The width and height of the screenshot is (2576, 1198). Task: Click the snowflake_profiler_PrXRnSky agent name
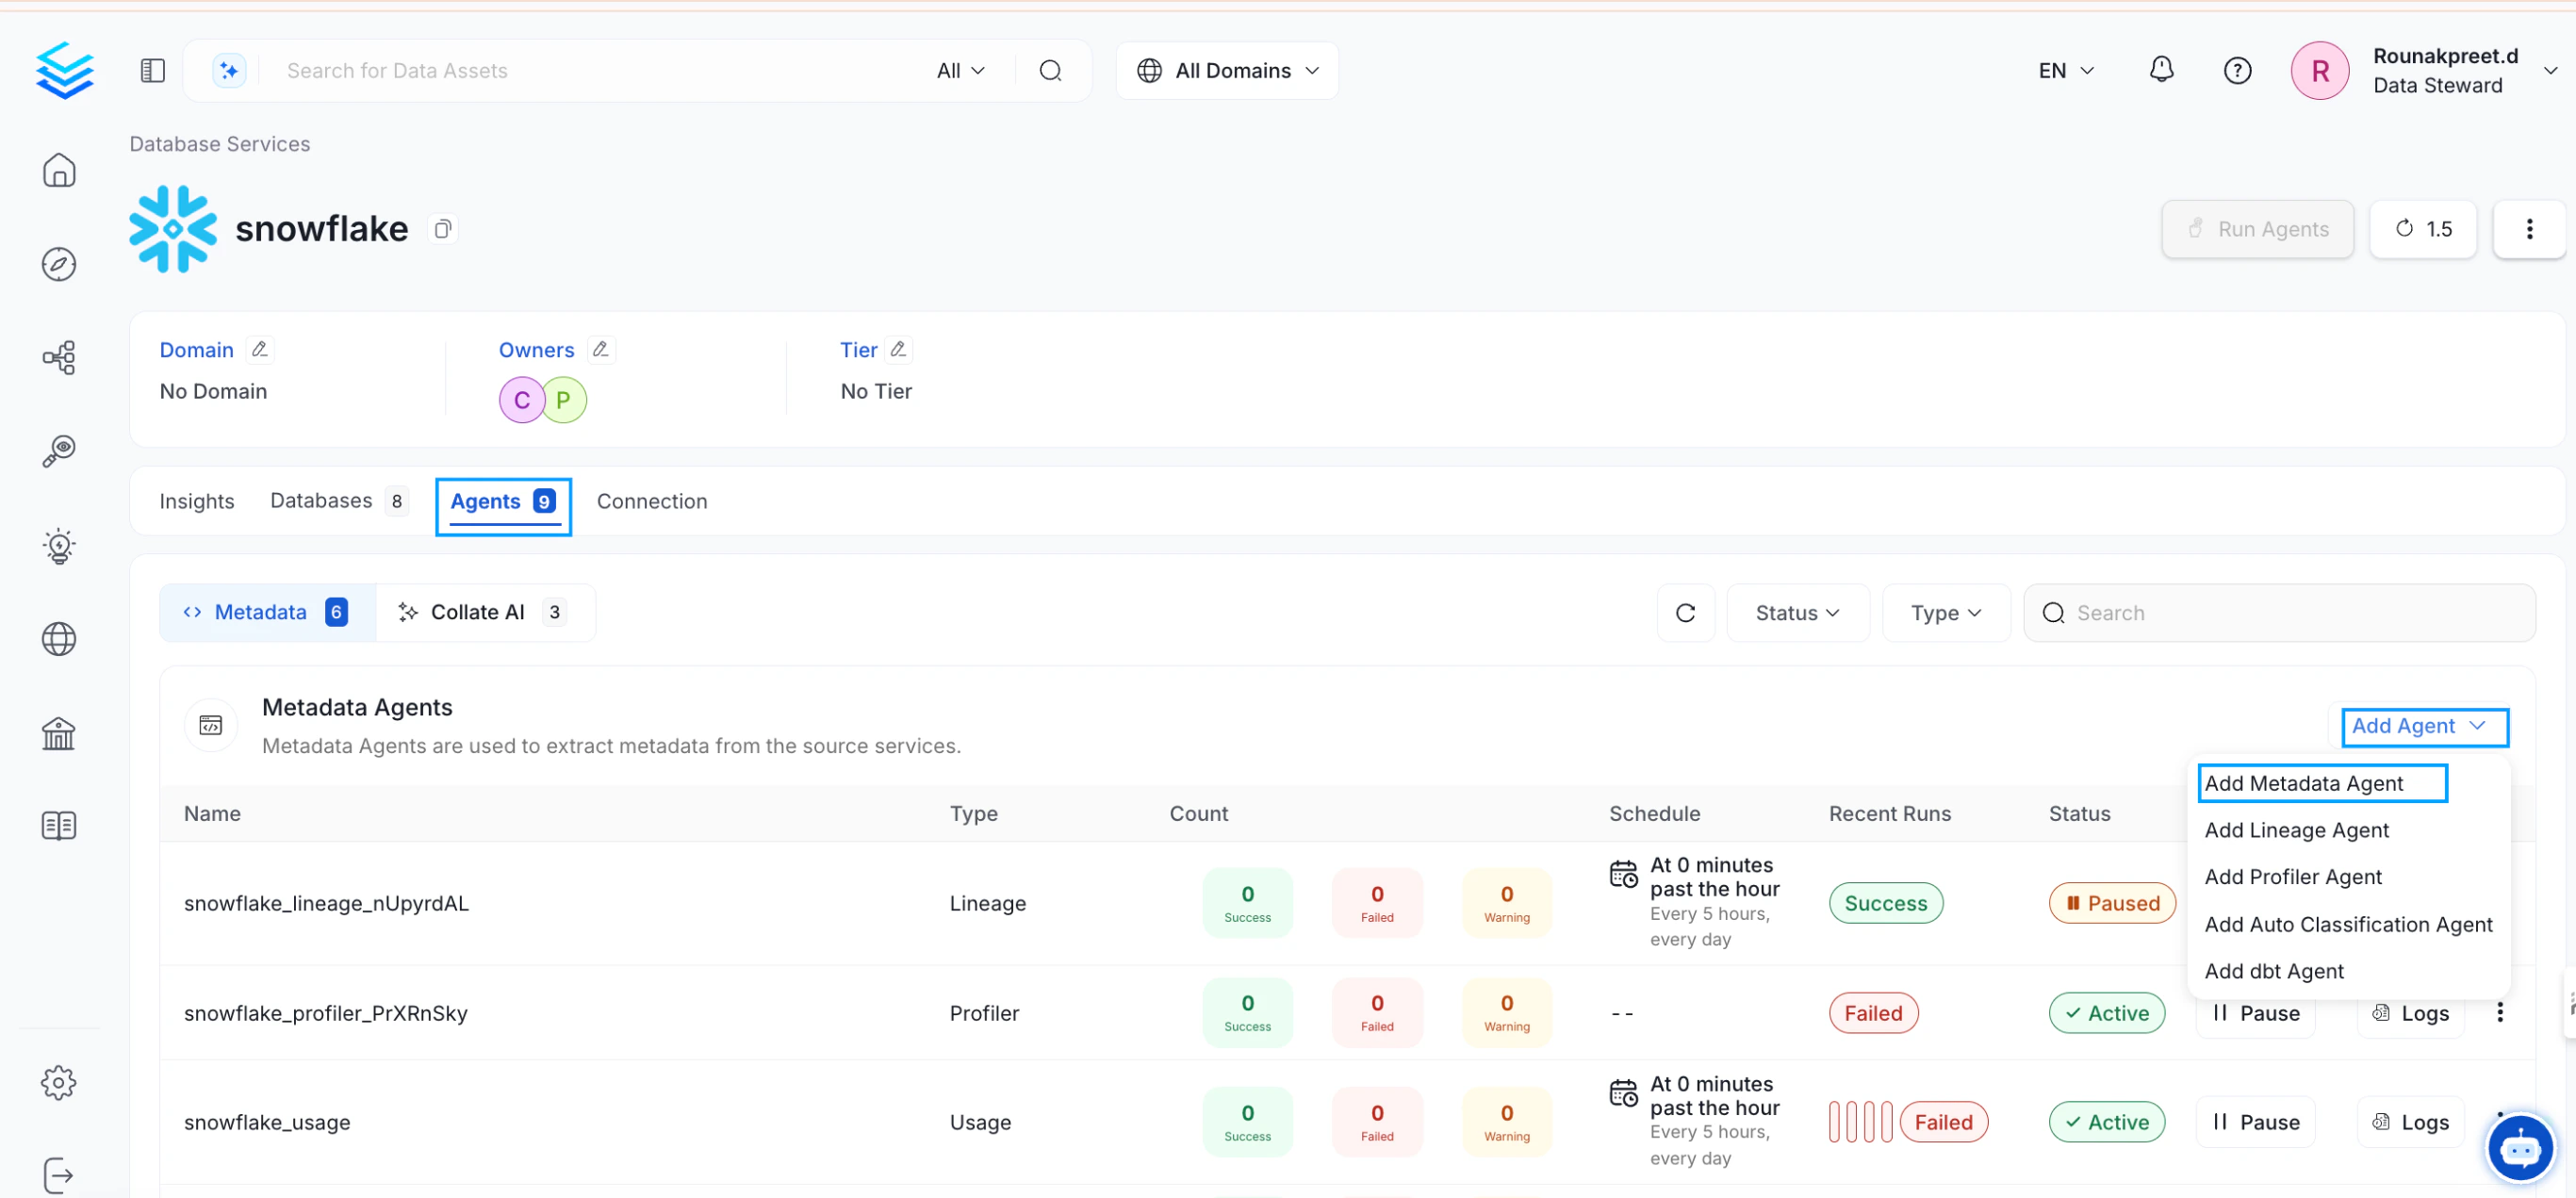coord(326,1013)
